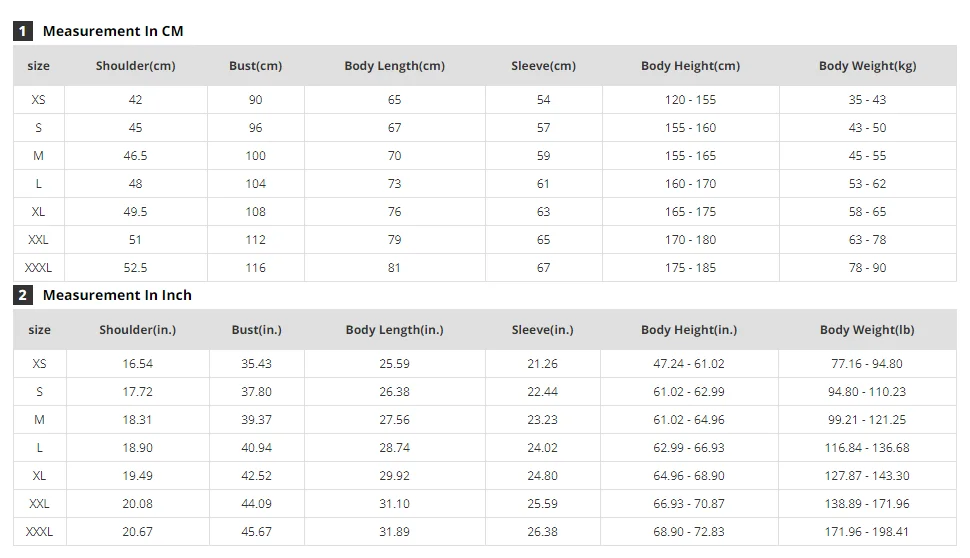Select the Shoulder(cm) column header
The image size is (970, 558).
[x=135, y=66]
